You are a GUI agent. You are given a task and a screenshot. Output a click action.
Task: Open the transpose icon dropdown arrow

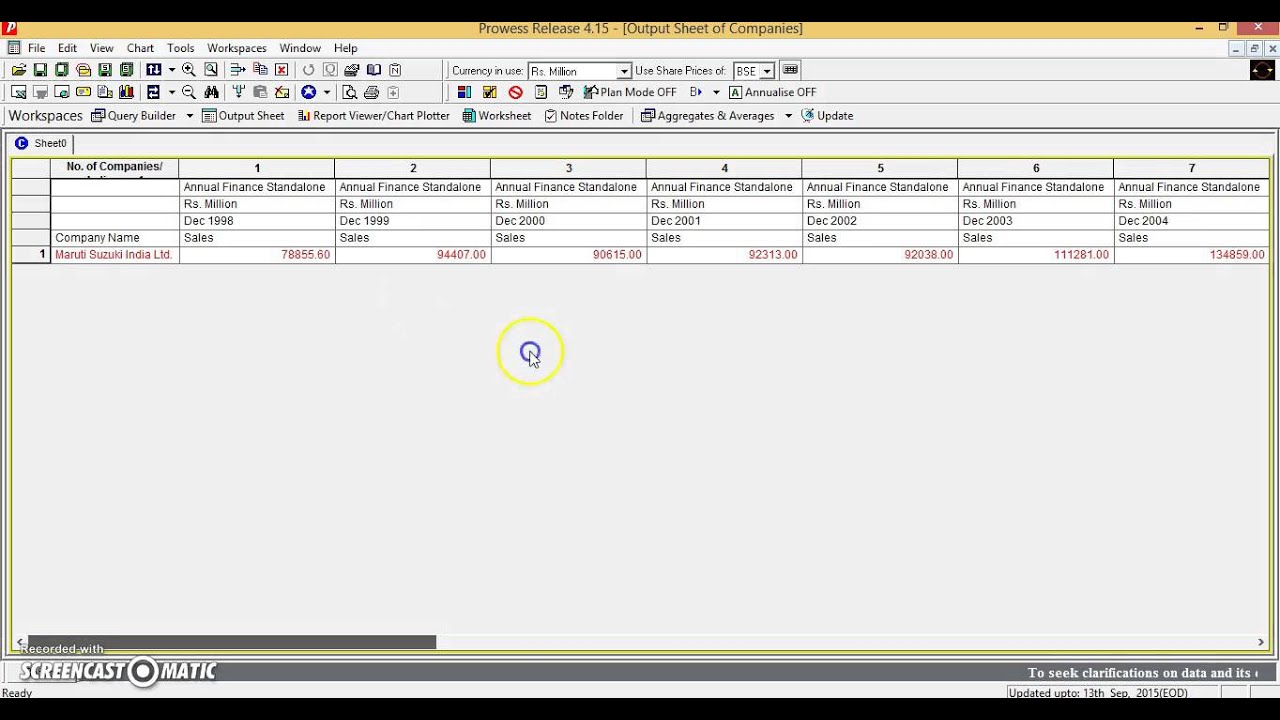point(172,92)
